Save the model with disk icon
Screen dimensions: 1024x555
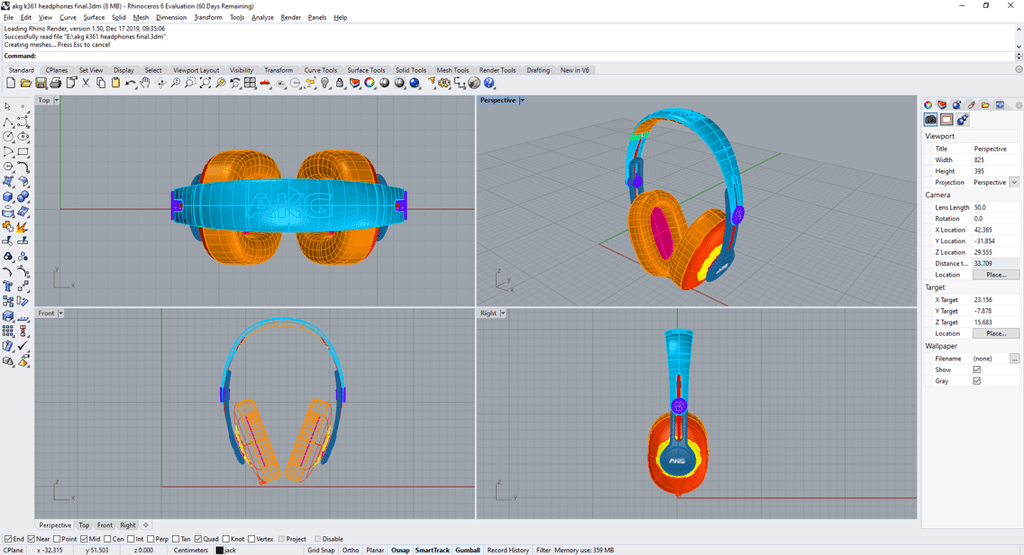click(x=40, y=83)
